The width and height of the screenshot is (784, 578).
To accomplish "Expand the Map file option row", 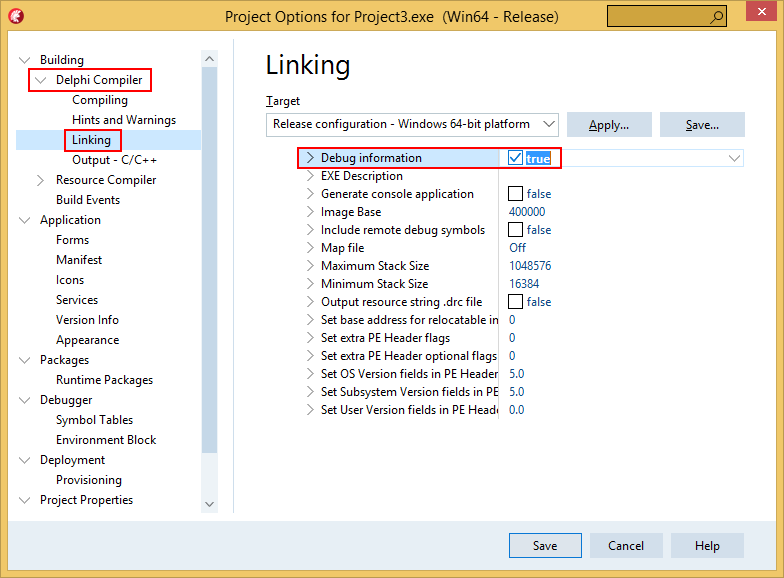I will (x=310, y=248).
